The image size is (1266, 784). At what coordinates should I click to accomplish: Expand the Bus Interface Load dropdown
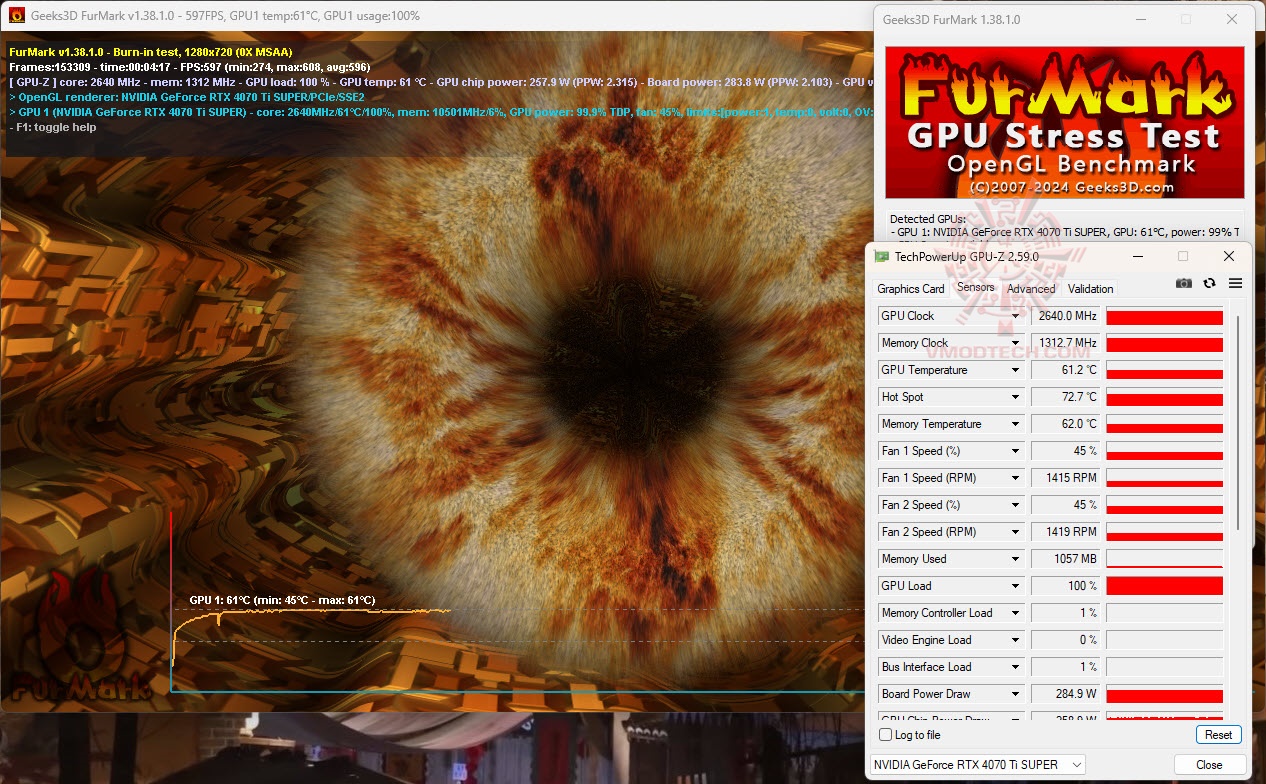tap(1016, 667)
